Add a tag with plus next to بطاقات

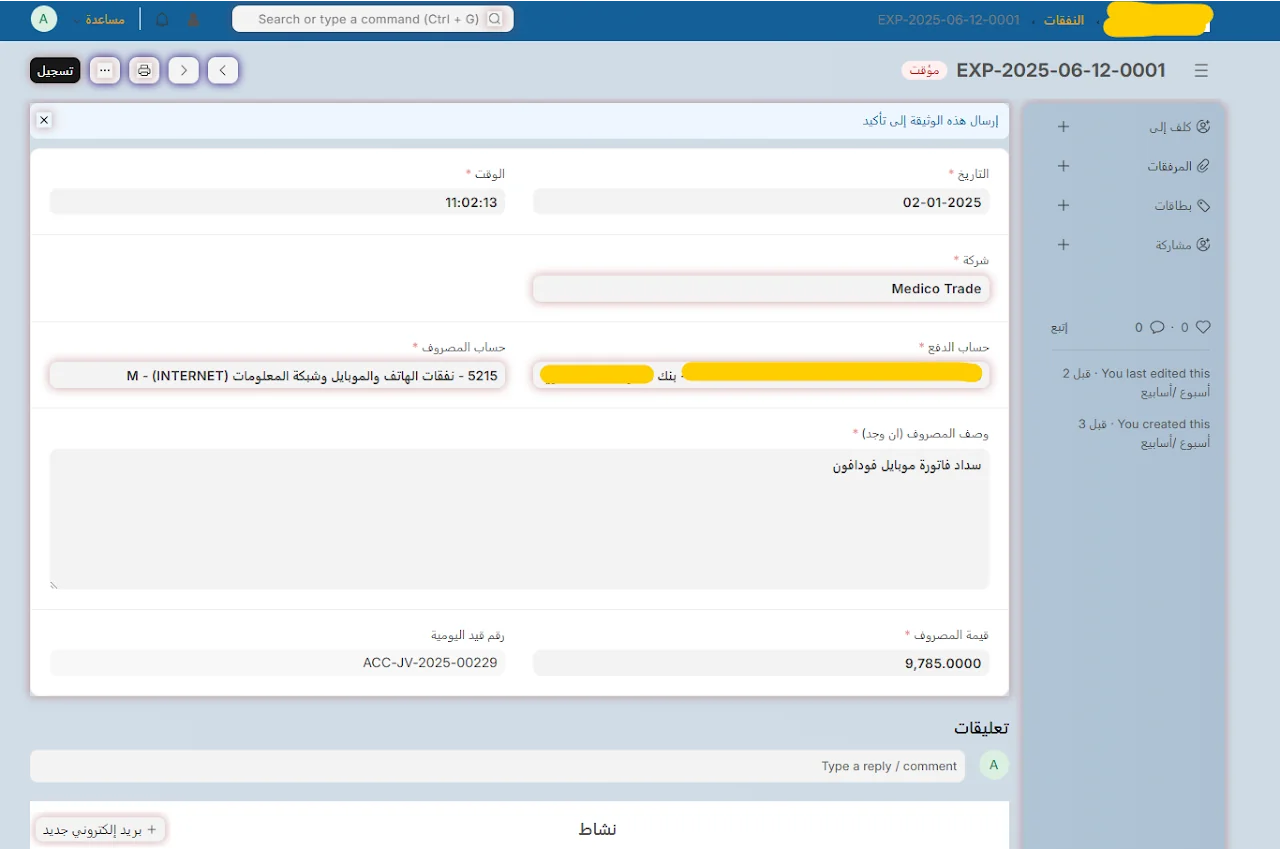[x=1064, y=205]
